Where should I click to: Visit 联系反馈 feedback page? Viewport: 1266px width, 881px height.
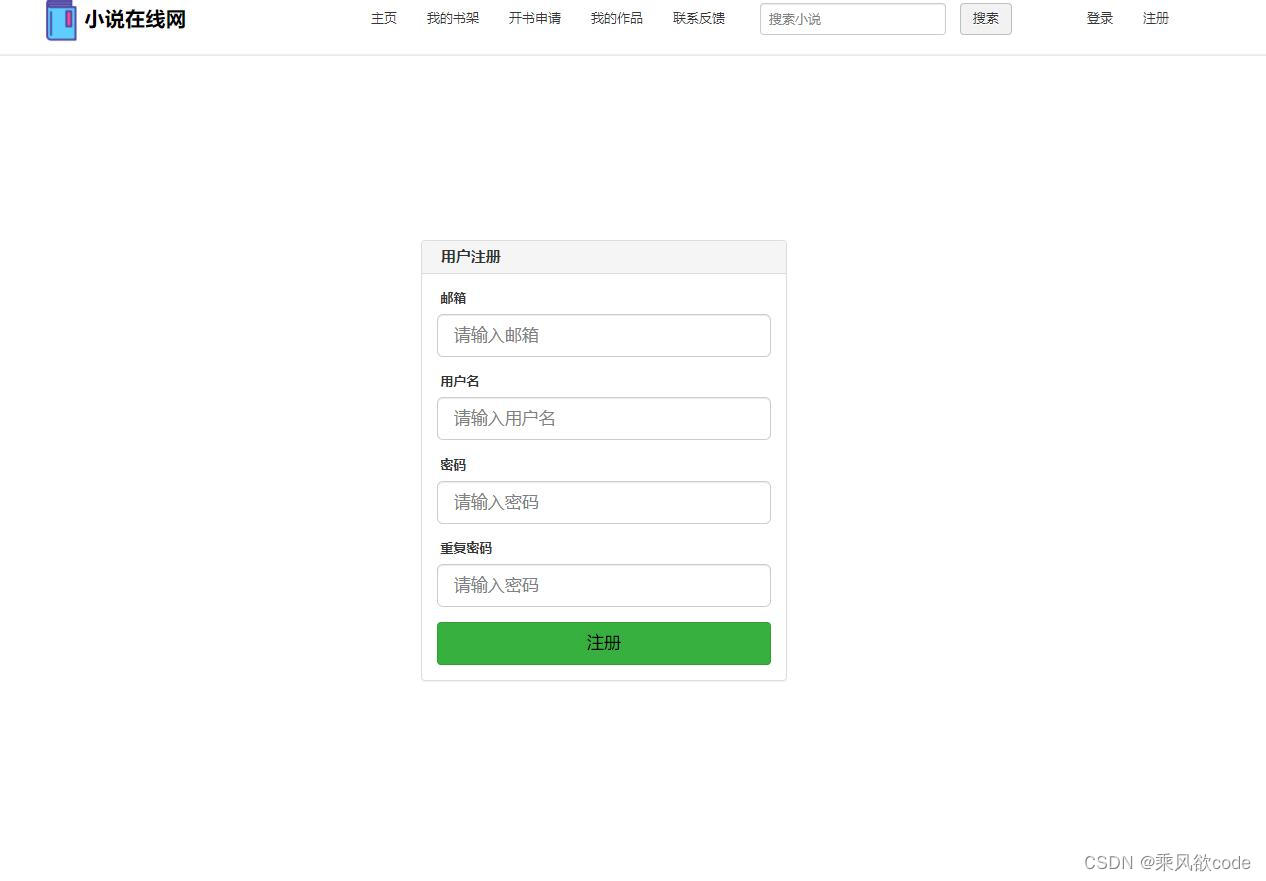pos(698,18)
